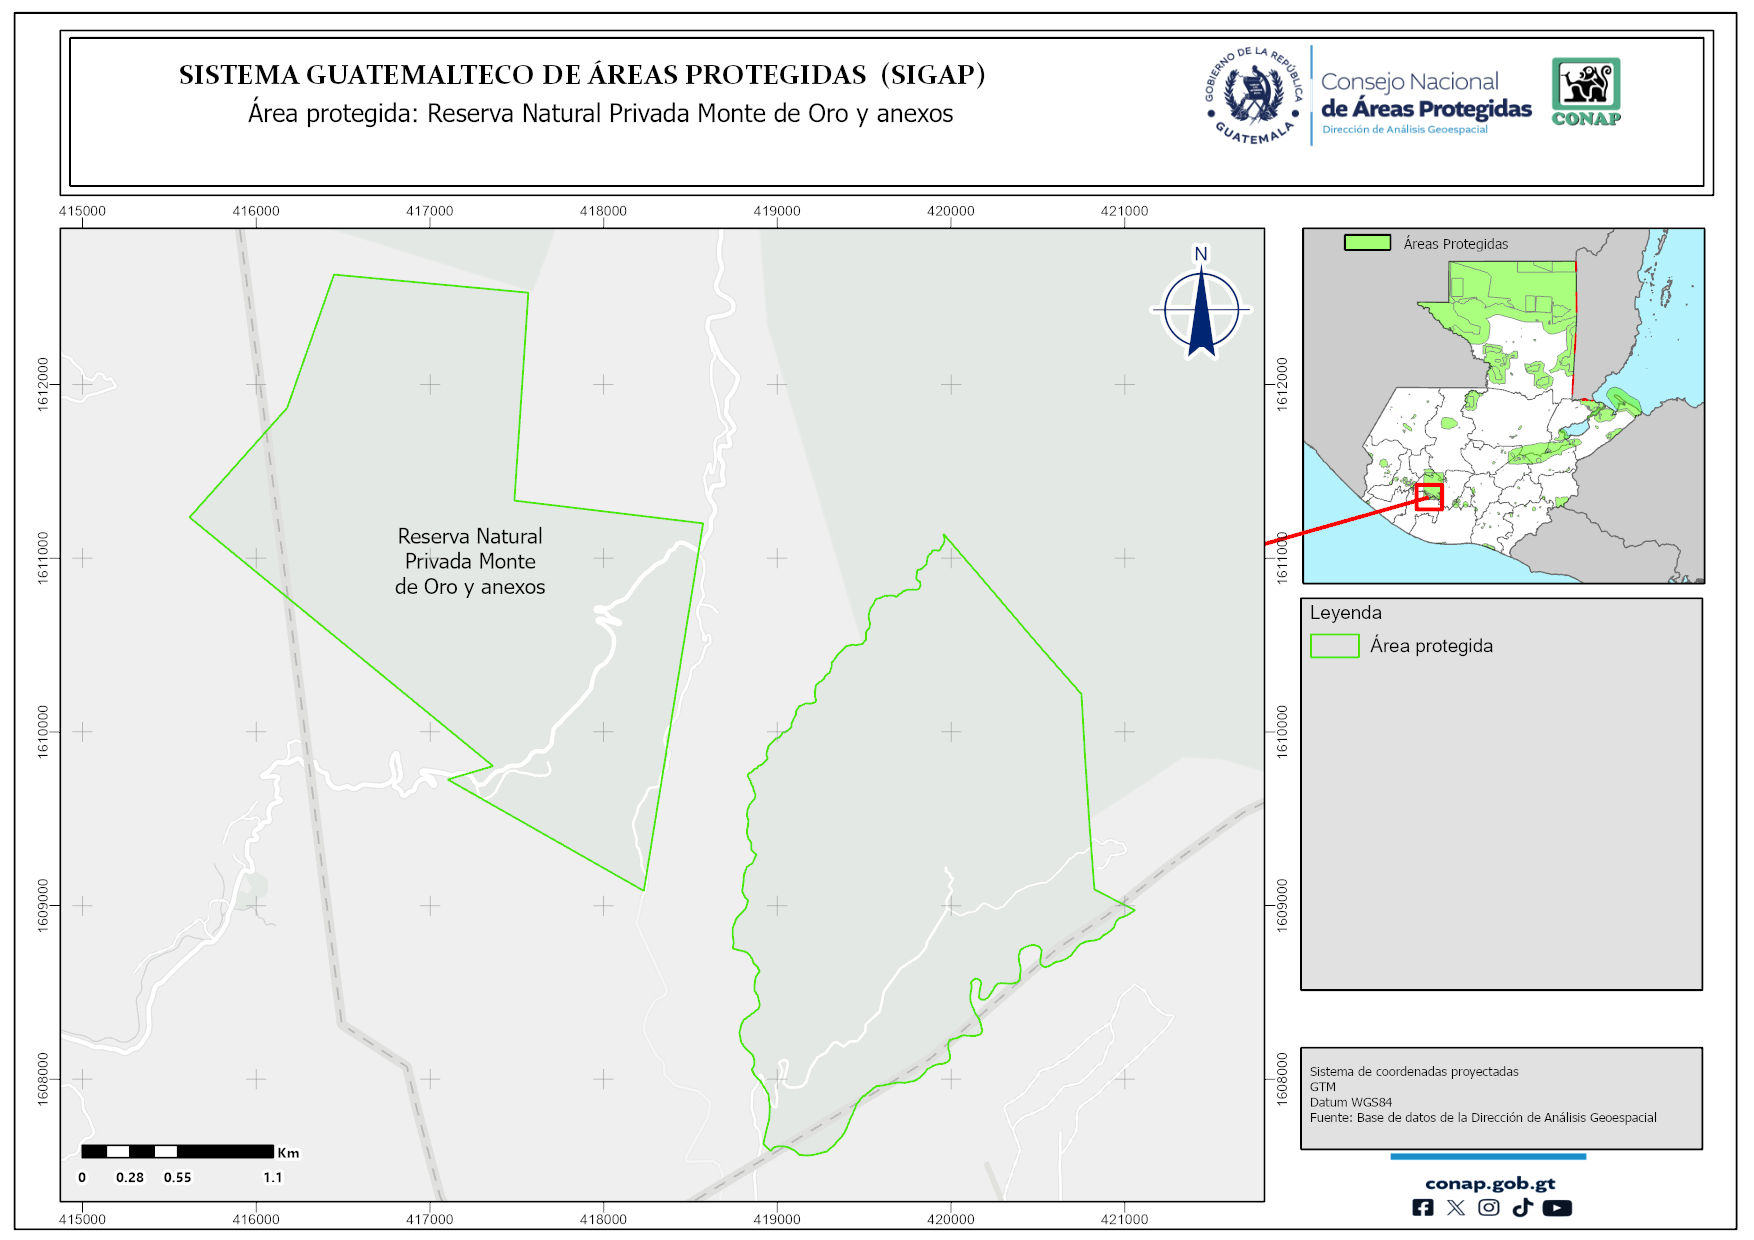
Task: Click the Consejo Nacional de Áreas Protegidas text
Action: pos(1425,97)
